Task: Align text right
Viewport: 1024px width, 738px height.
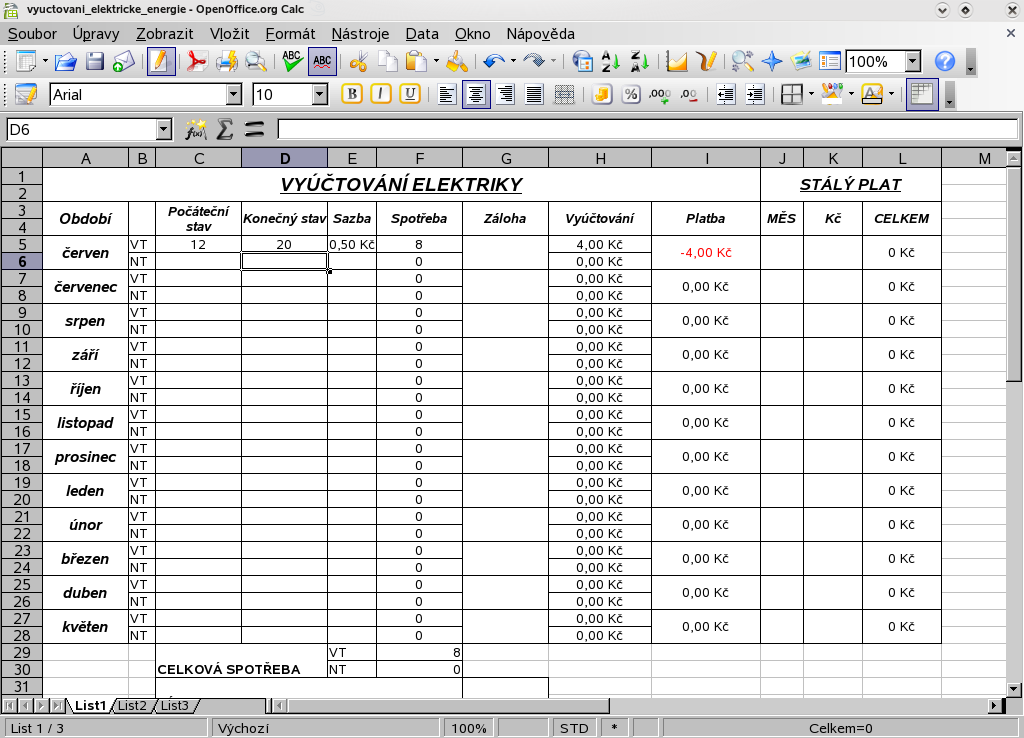Action: (505, 95)
